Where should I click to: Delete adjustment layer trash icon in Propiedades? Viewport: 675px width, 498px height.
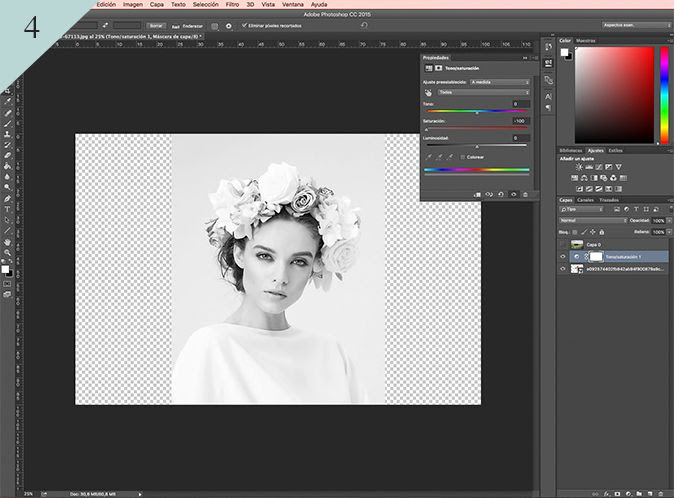click(x=525, y=195)
